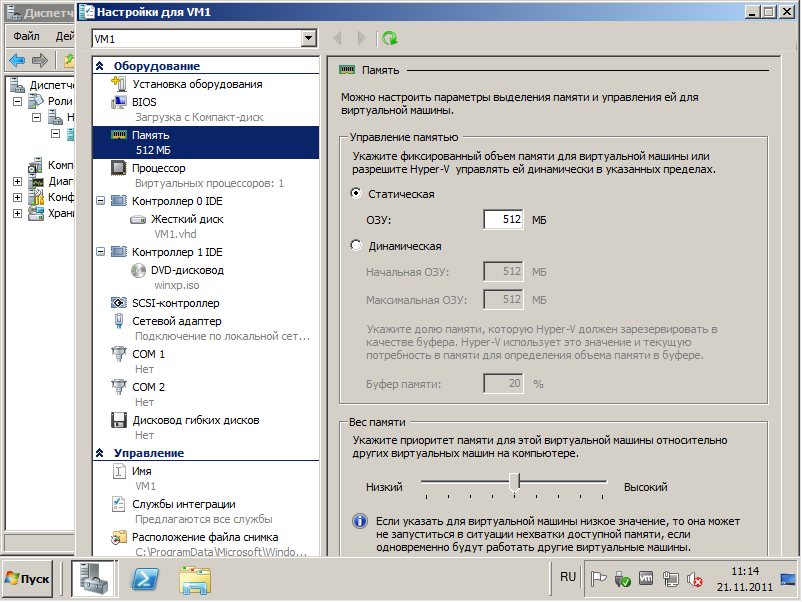
Task: Select the DVD-дисковод disc icon
Action: (x=138, y=270)
